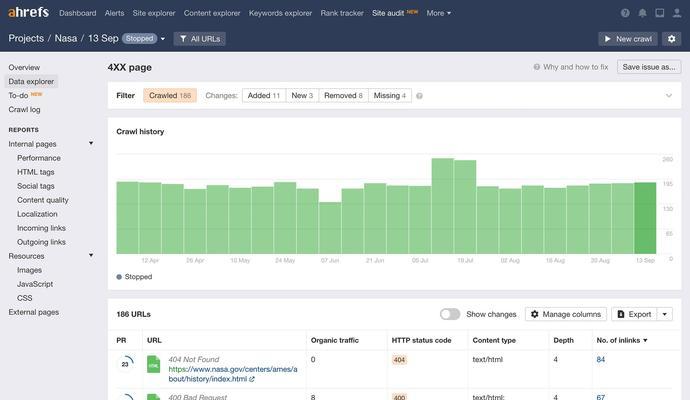Select the Crawled 186 filter

click(x=170, y=95)
